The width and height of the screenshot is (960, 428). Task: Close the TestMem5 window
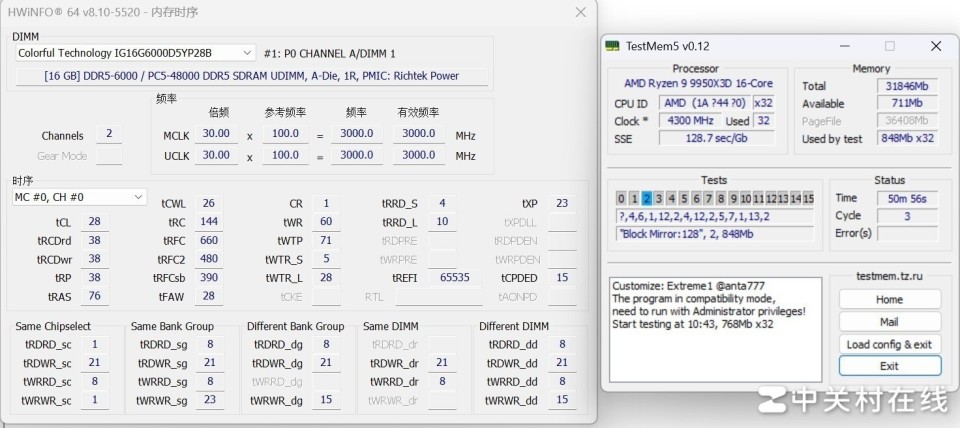(936, 46)
